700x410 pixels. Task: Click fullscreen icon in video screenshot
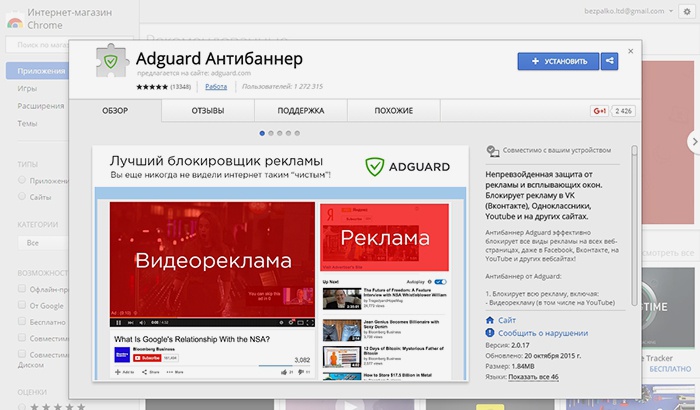point(310,322)
